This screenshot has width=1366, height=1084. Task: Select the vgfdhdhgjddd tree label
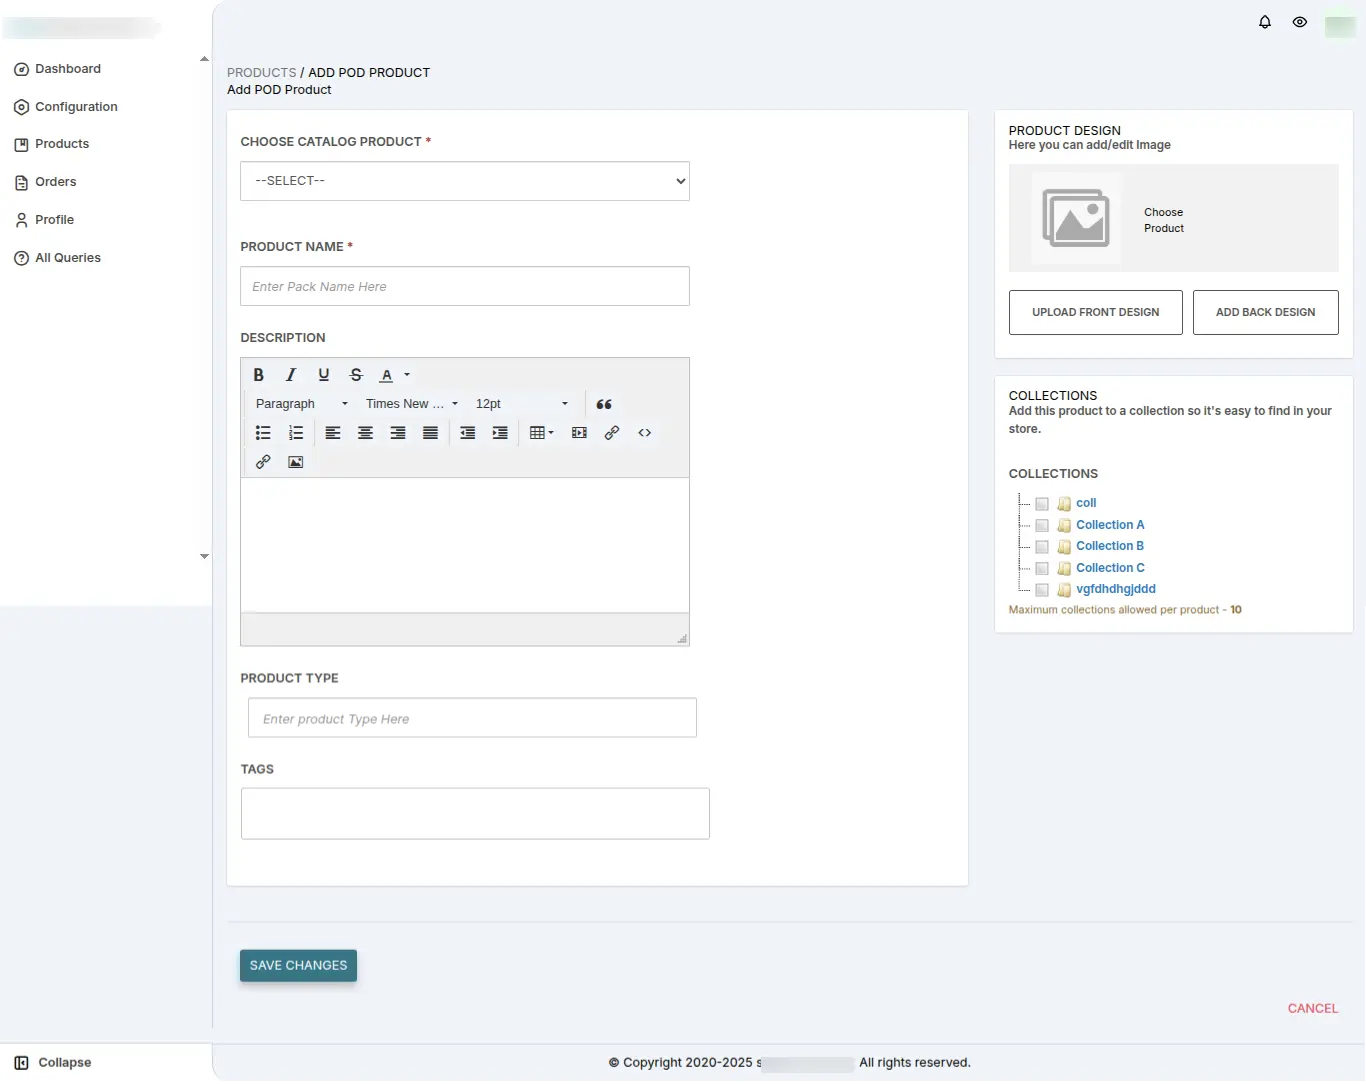(x=1116, y=590)
